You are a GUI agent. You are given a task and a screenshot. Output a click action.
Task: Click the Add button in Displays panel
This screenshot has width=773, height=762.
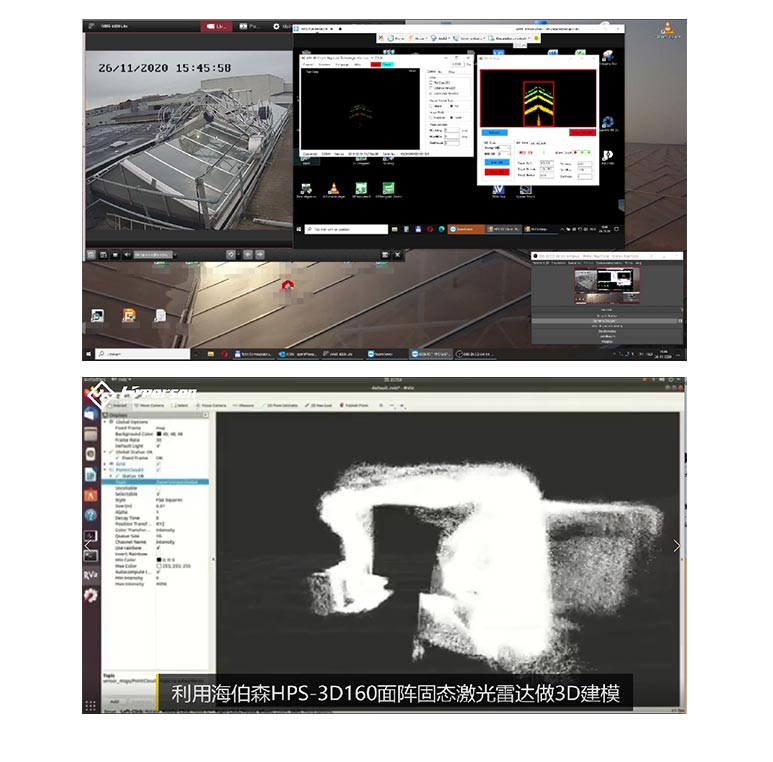click(115, 701)
